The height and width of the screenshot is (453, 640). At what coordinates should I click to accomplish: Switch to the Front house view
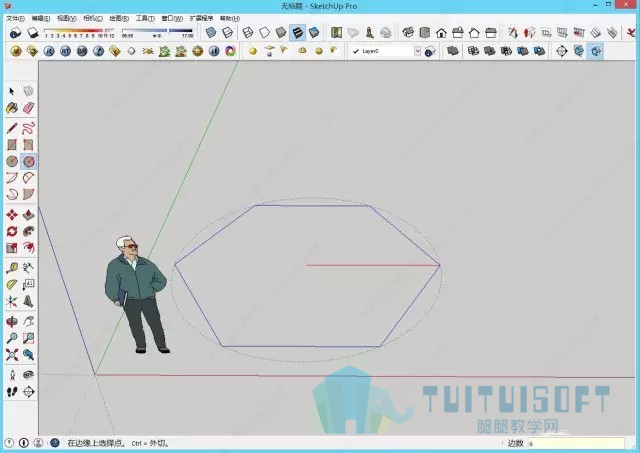click(441, 33)
